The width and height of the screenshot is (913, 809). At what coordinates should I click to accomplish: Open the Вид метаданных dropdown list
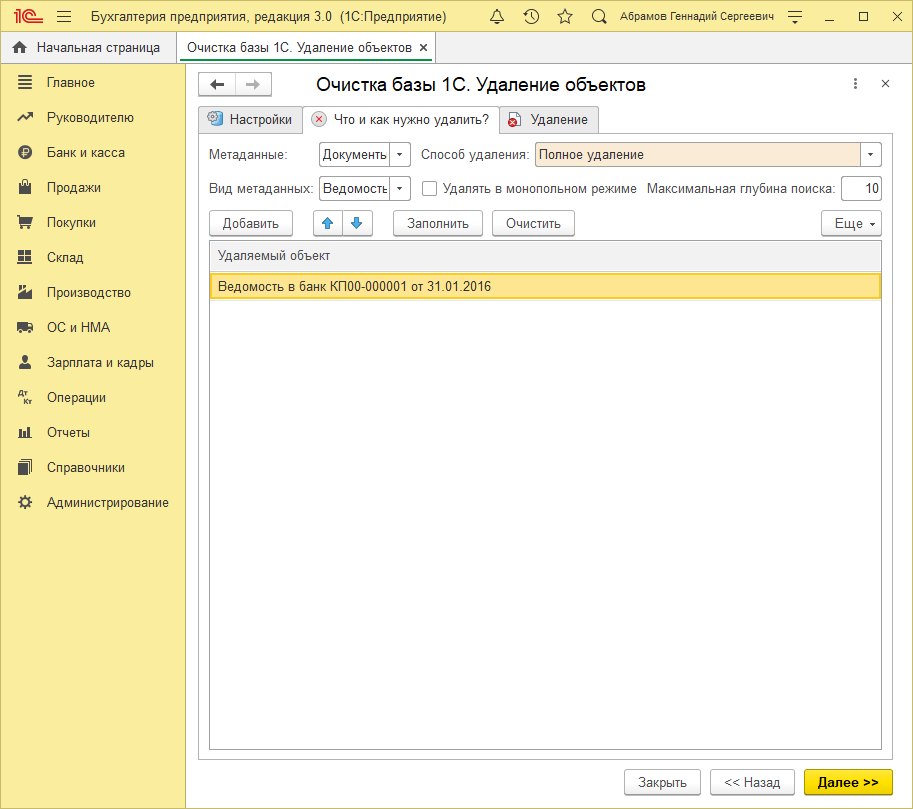click(400, 188)
